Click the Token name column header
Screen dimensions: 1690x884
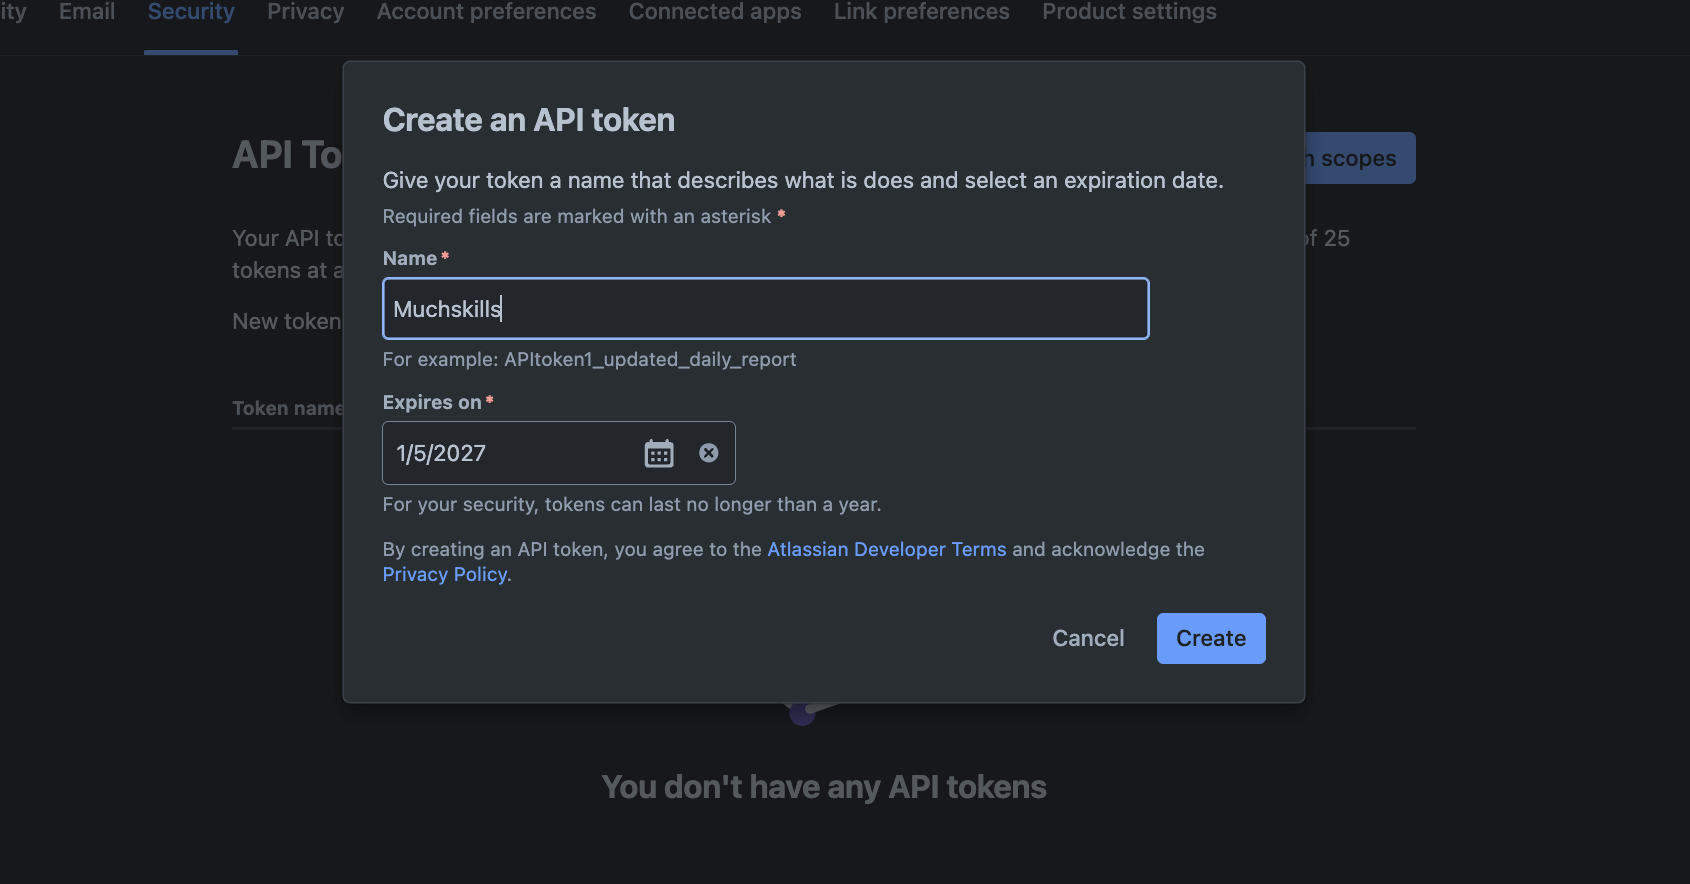coord(288,408)
